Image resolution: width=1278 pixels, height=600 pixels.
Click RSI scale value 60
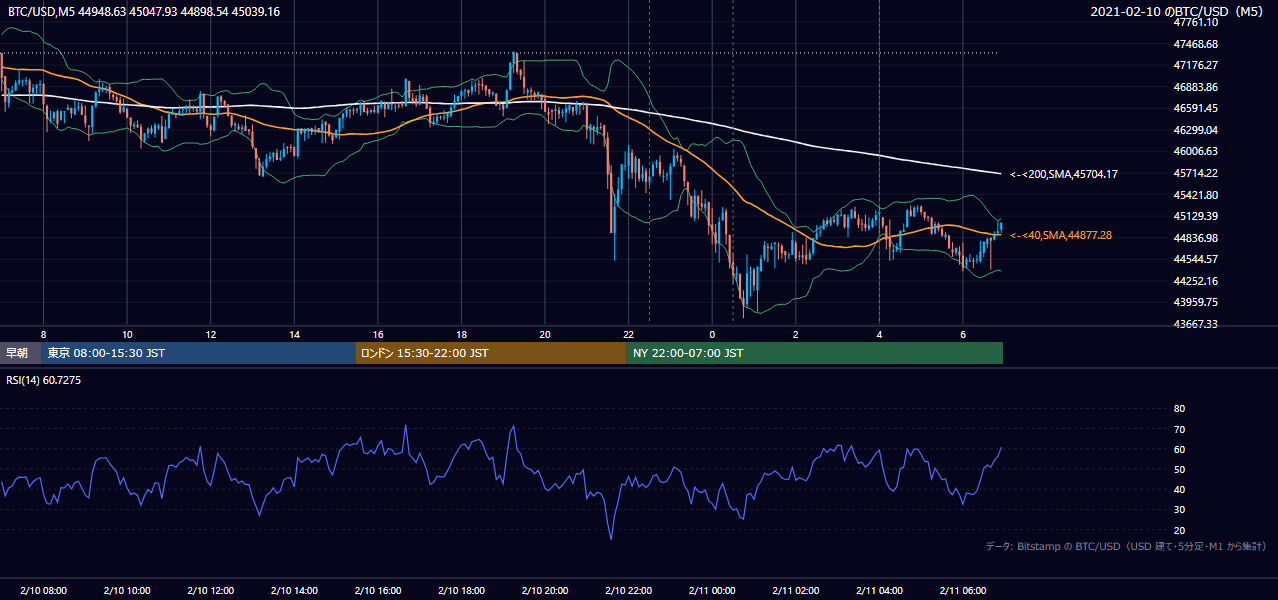[x=1179, y=449]
